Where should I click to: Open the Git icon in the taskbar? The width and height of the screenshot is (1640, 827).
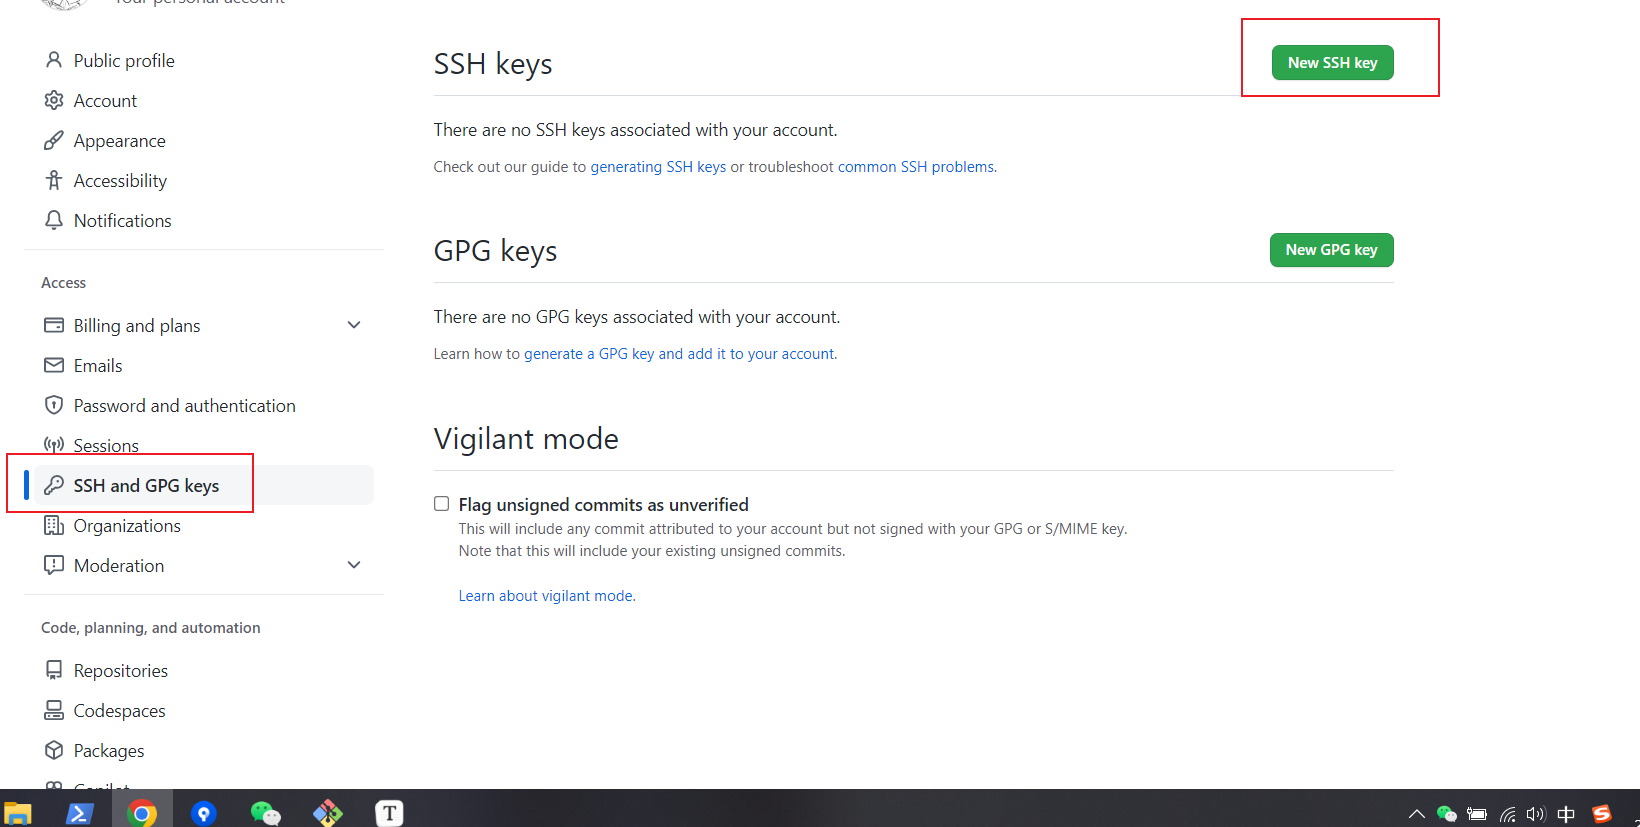327,813
